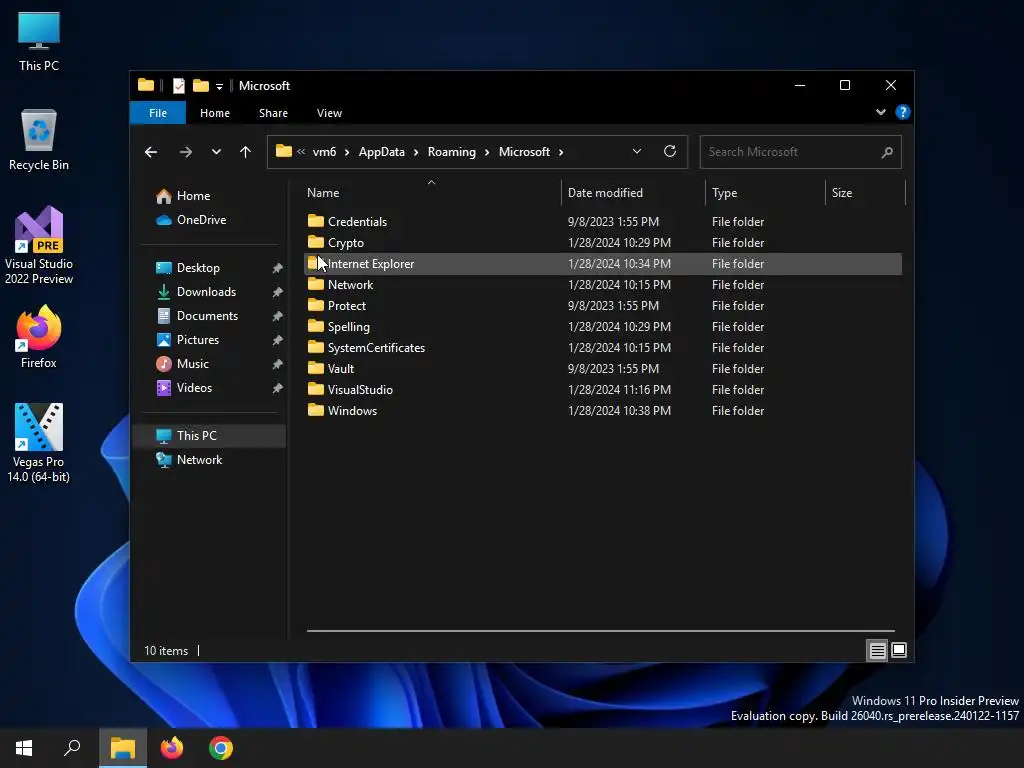Select the Windows folder icon
Image resolution: width=1024 pixels, height=768 pixels.
(316, 411)
